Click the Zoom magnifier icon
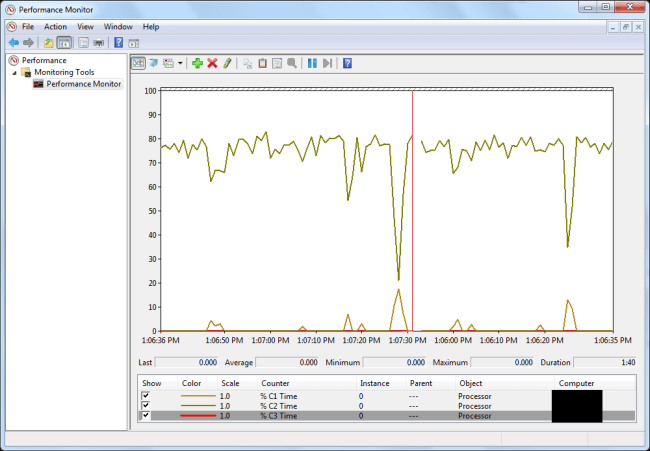The image size is (650, 451). 291,63
